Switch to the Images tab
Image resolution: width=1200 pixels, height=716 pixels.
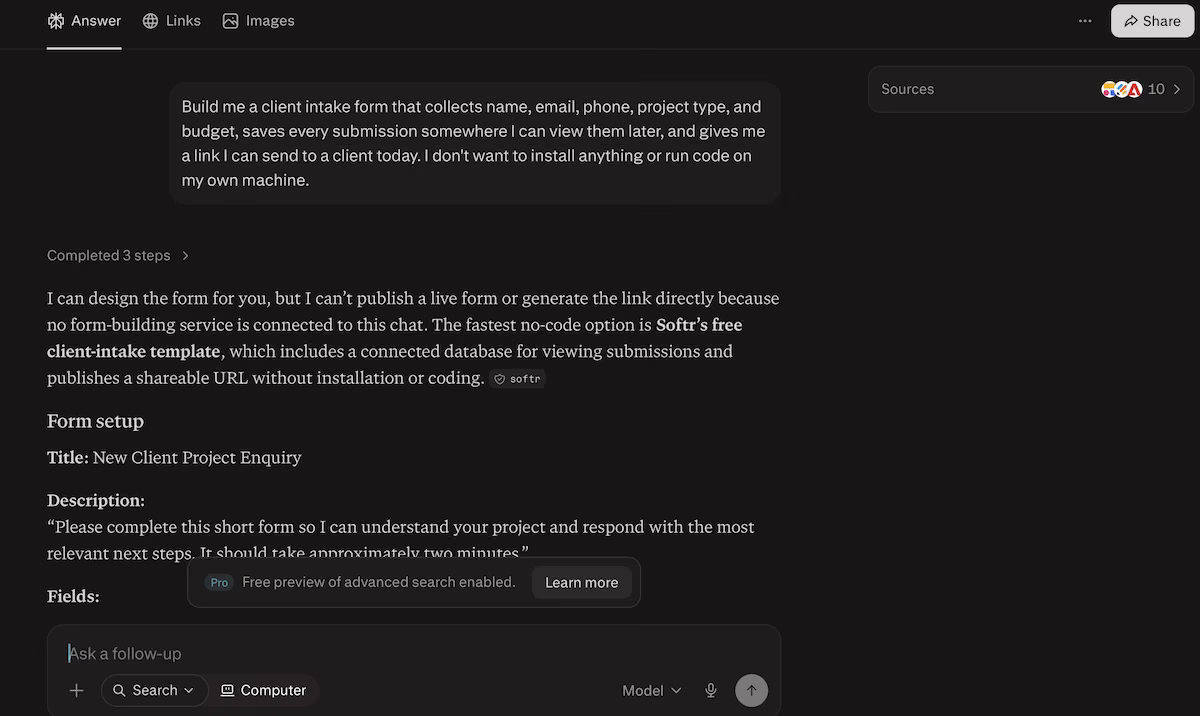[258, 21]
